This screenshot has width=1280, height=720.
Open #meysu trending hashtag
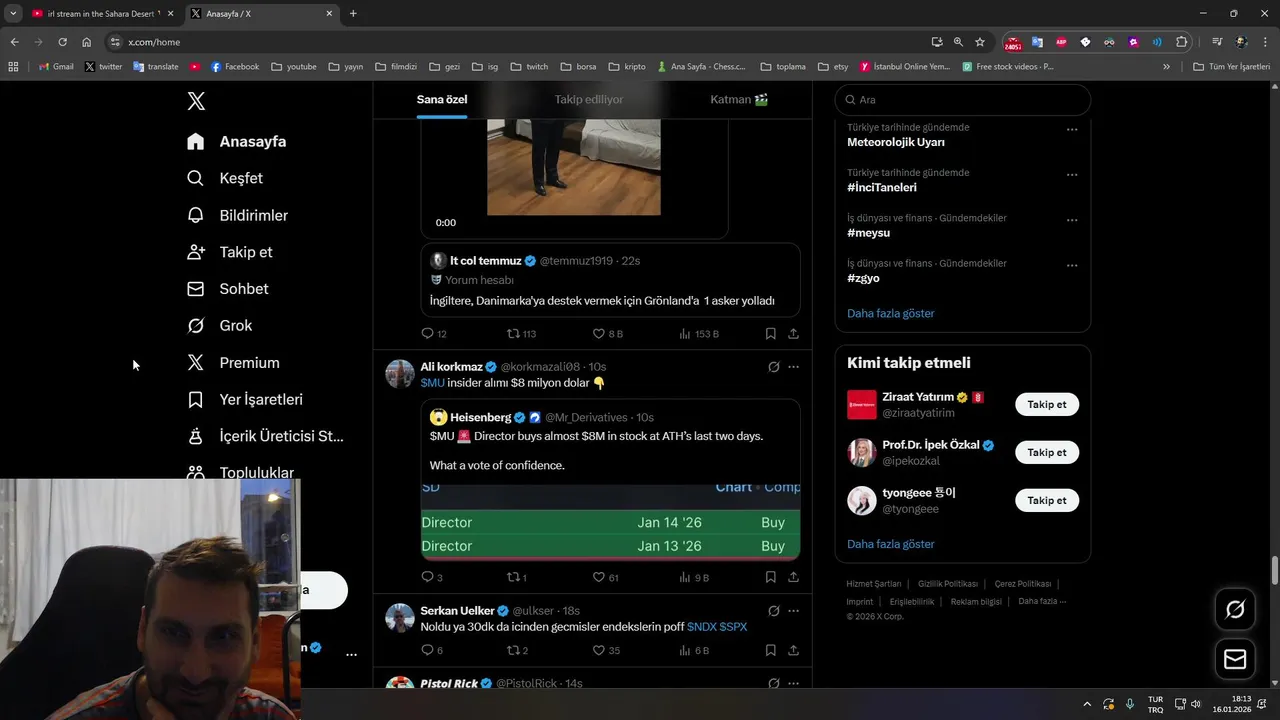point(868,233)
